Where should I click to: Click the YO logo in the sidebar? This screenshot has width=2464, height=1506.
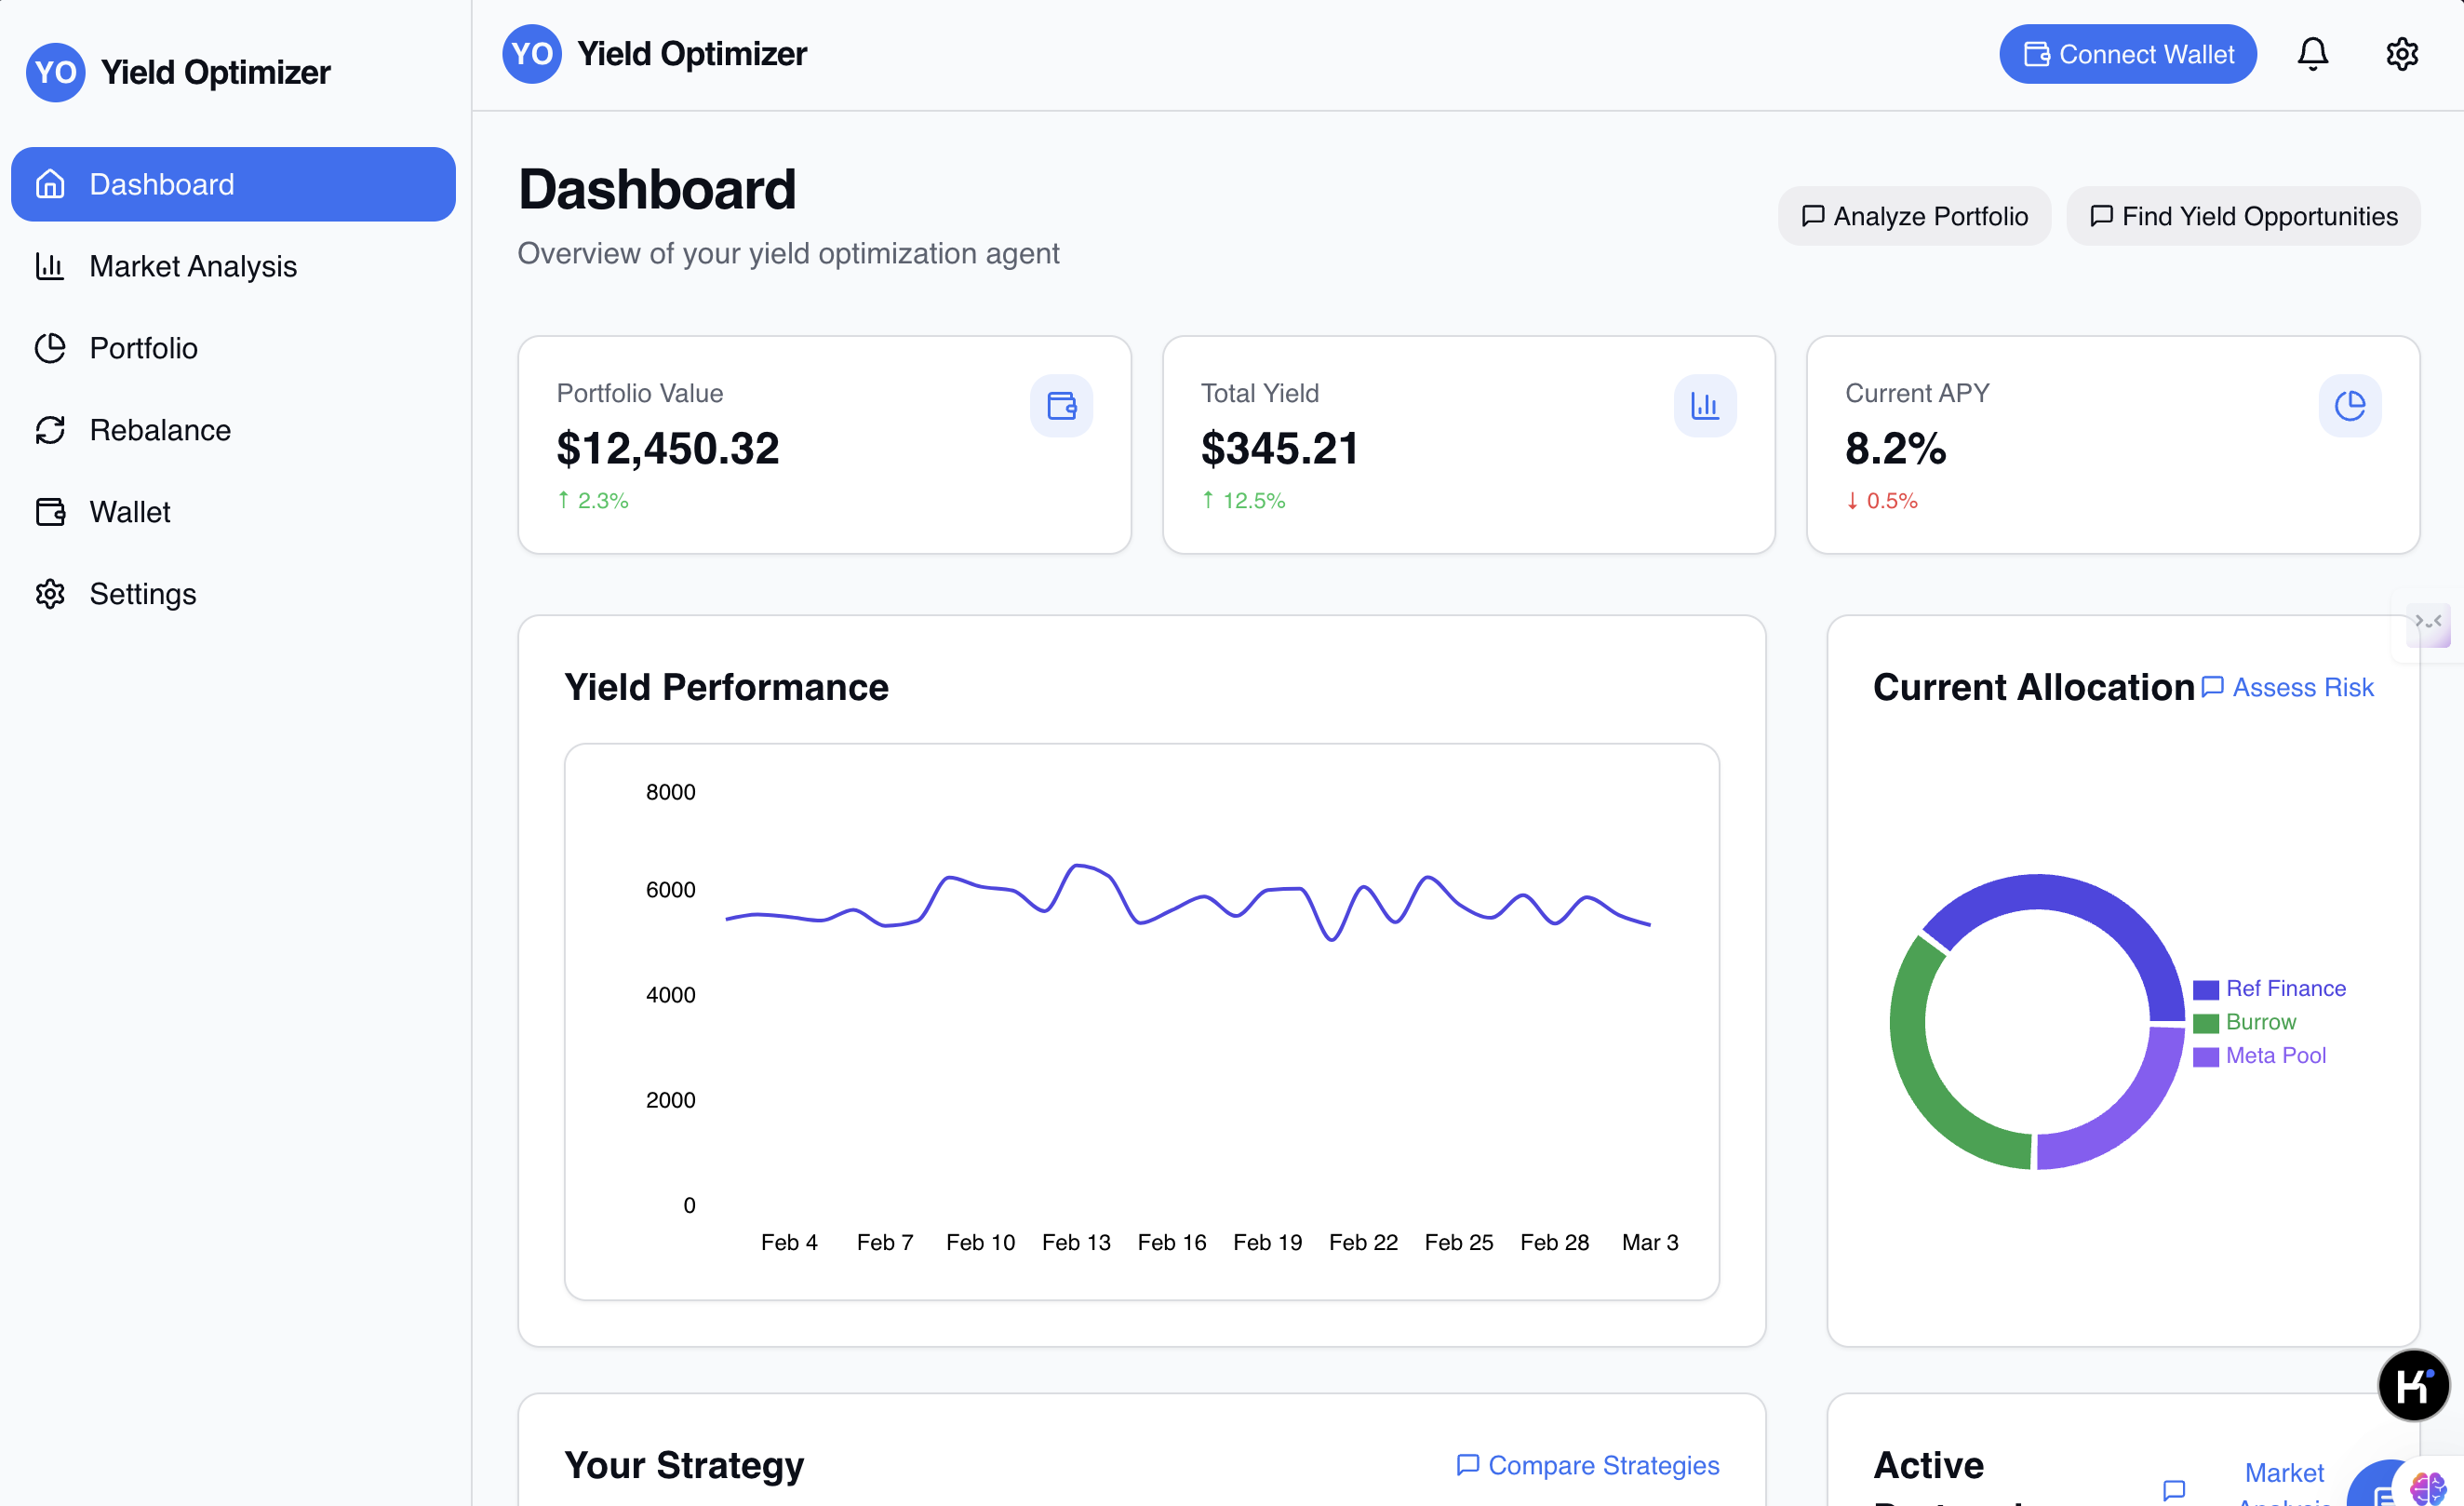pyautogui.click(x=55, y=72)
